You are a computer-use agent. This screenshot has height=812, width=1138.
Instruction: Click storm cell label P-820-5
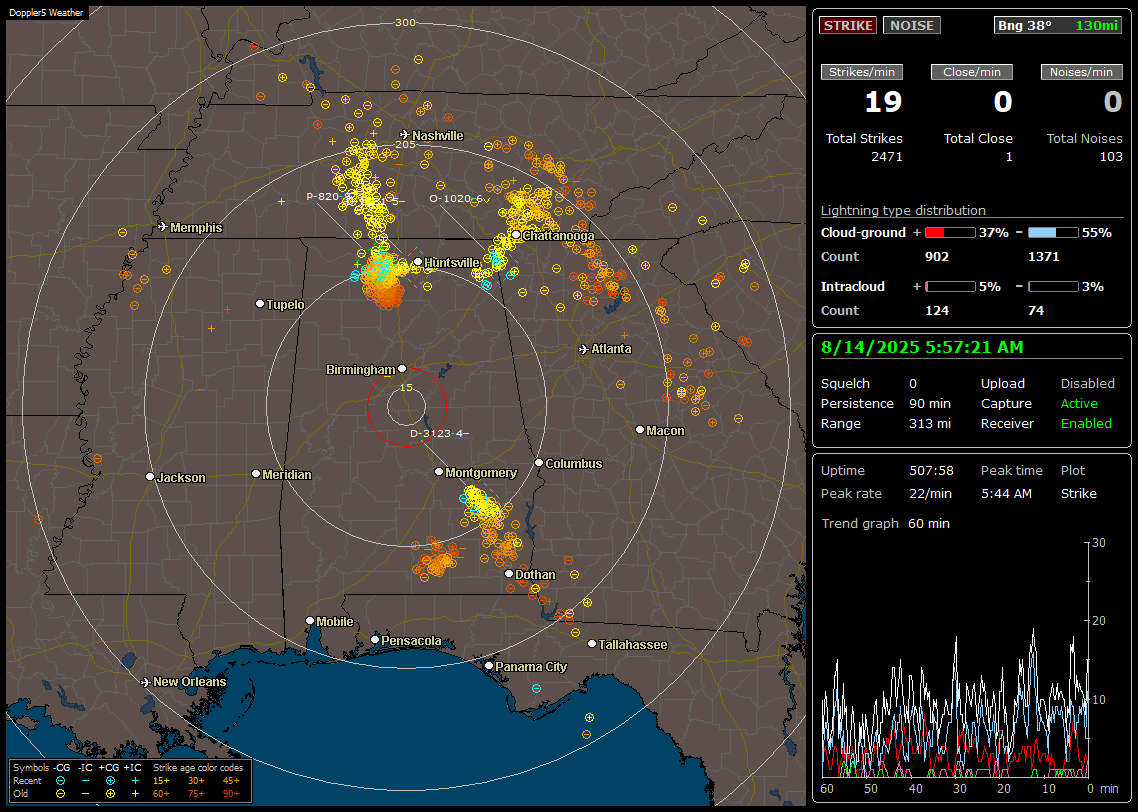coord(328,196)
